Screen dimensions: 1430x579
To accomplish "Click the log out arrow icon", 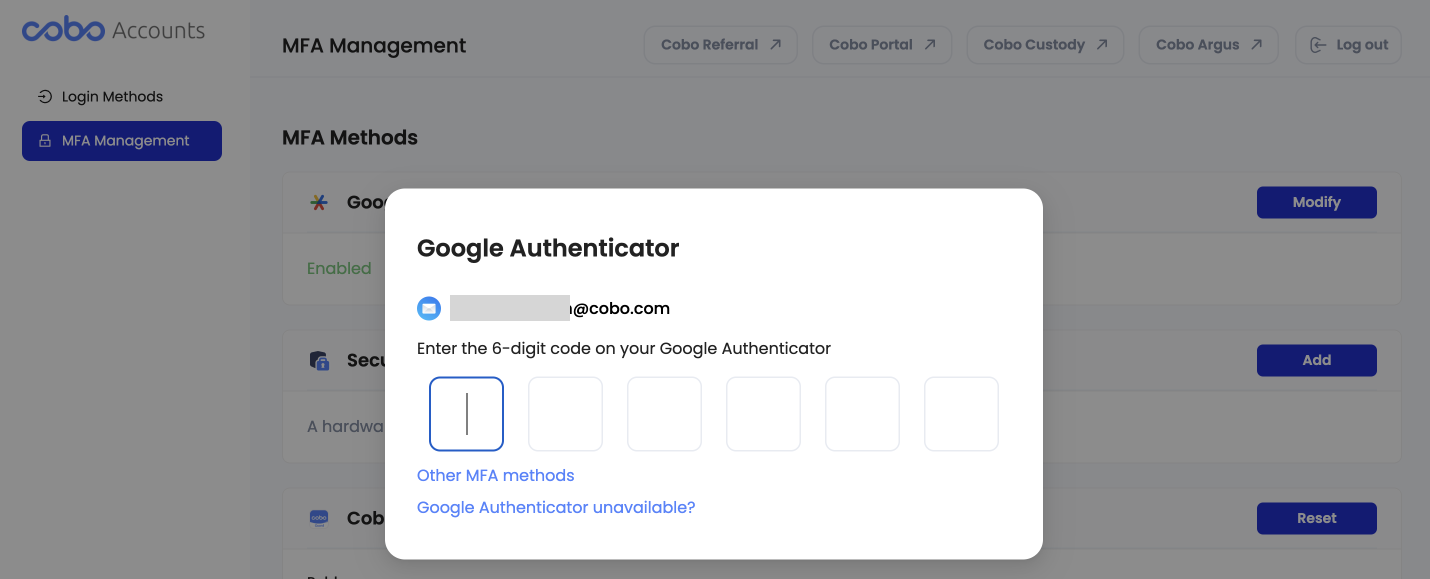I will [x=1319, y=44].
